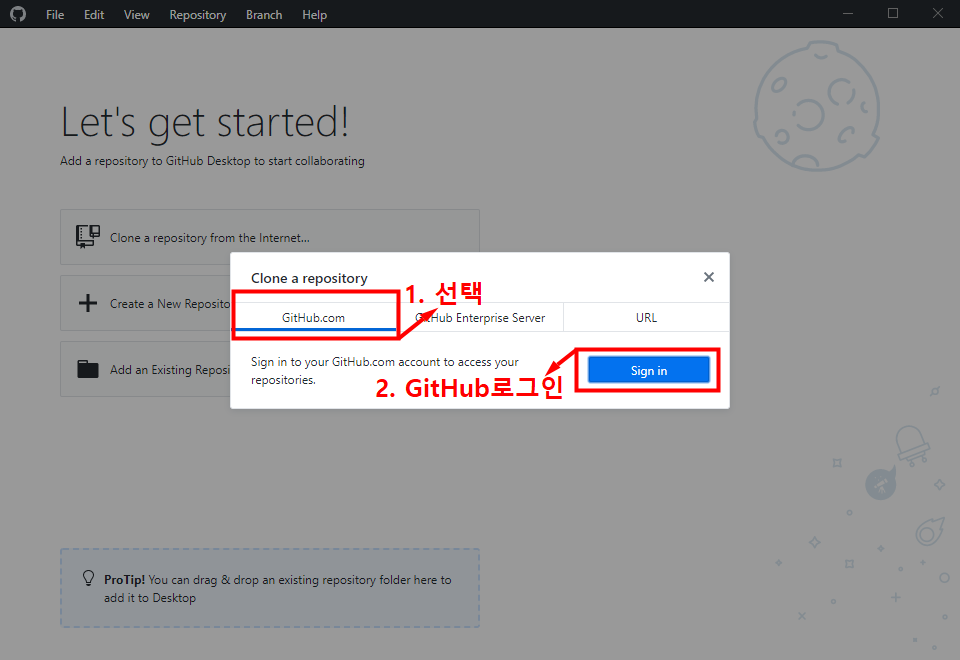Open the View menu
Screen dimensions: 960x660
136,14
